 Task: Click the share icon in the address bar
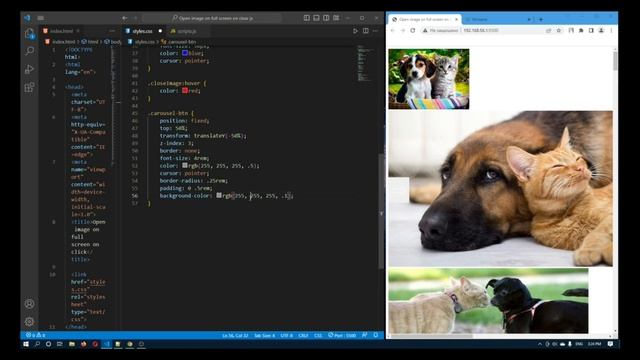coord(549,31)
